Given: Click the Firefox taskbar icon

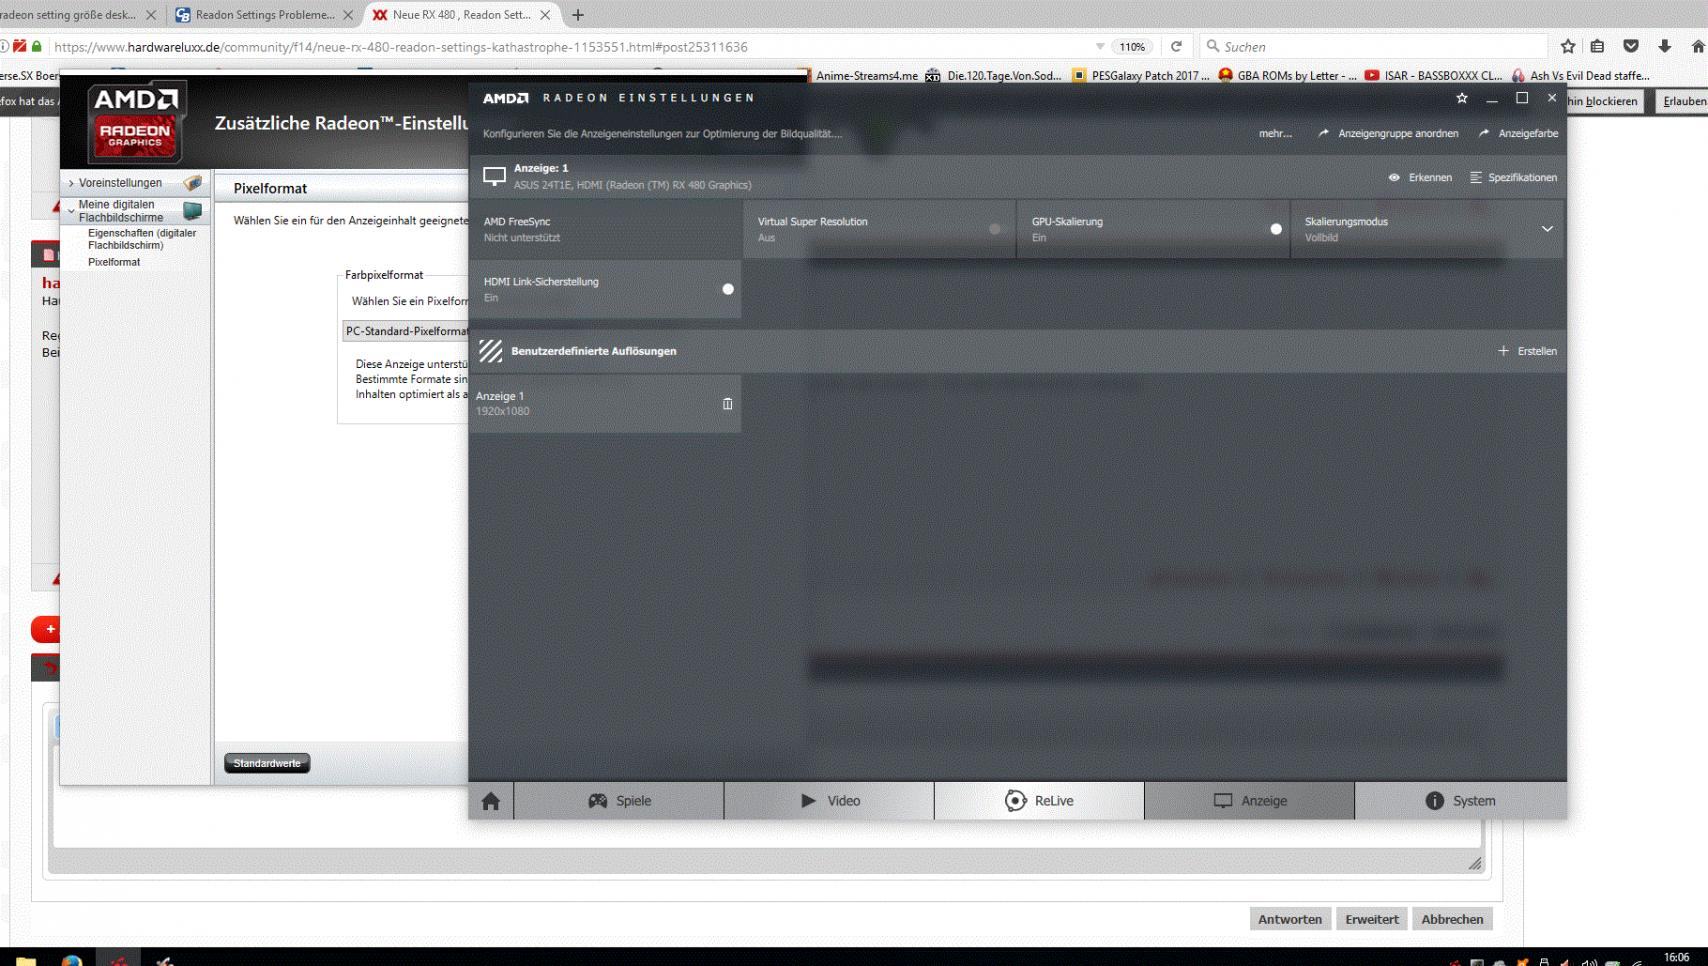Looking at the screenshot, I should 72,961.
